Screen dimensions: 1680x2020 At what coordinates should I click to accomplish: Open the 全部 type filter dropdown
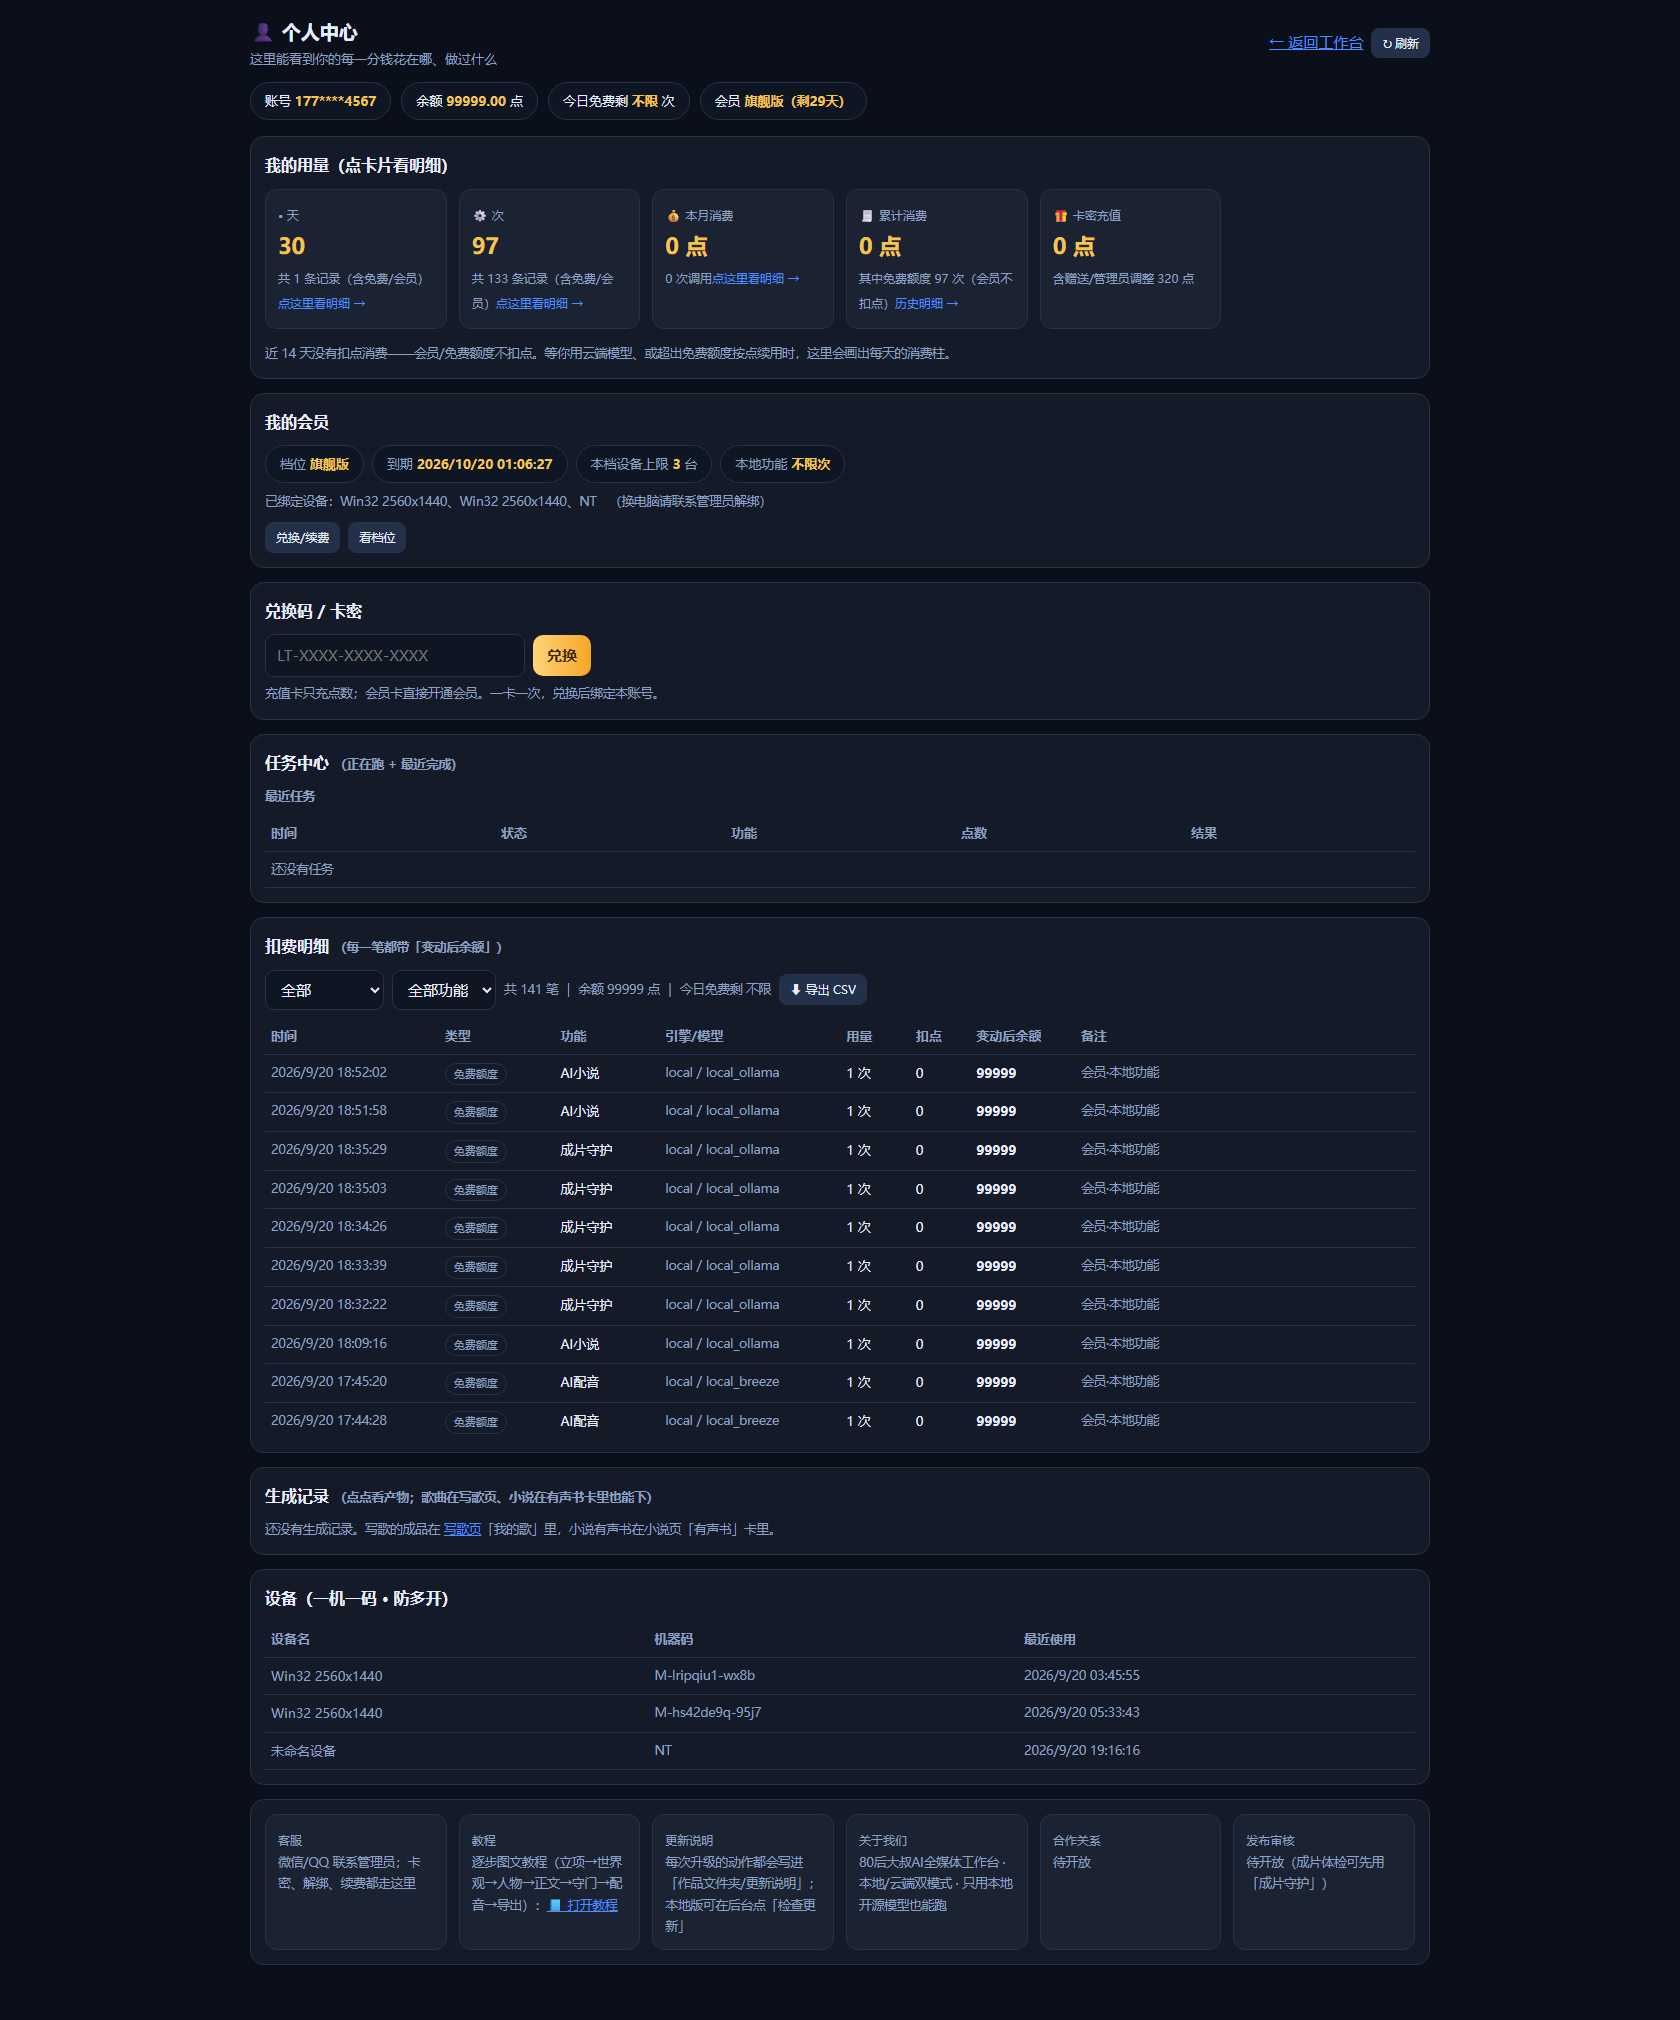tap(324, 990)
